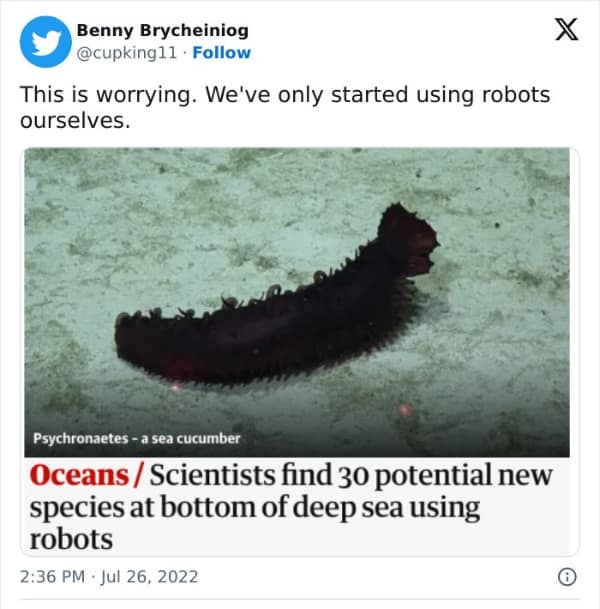Click the word "ourselves." in the tweet
This screenshot has height=609, width=600.
75,120
